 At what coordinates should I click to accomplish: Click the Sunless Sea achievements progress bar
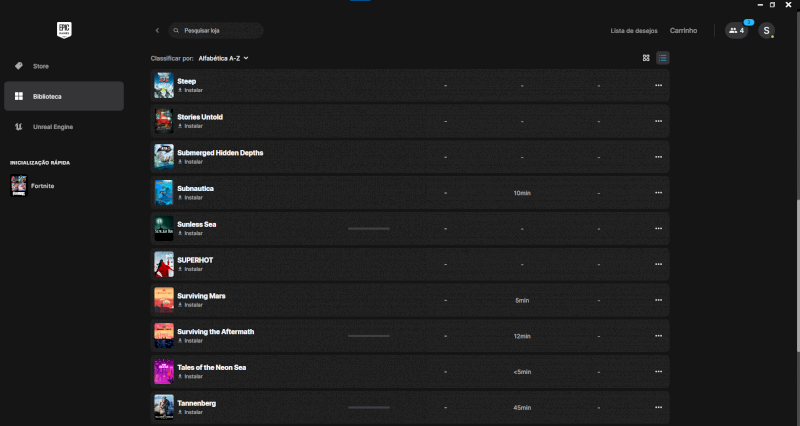coord(368,228)
